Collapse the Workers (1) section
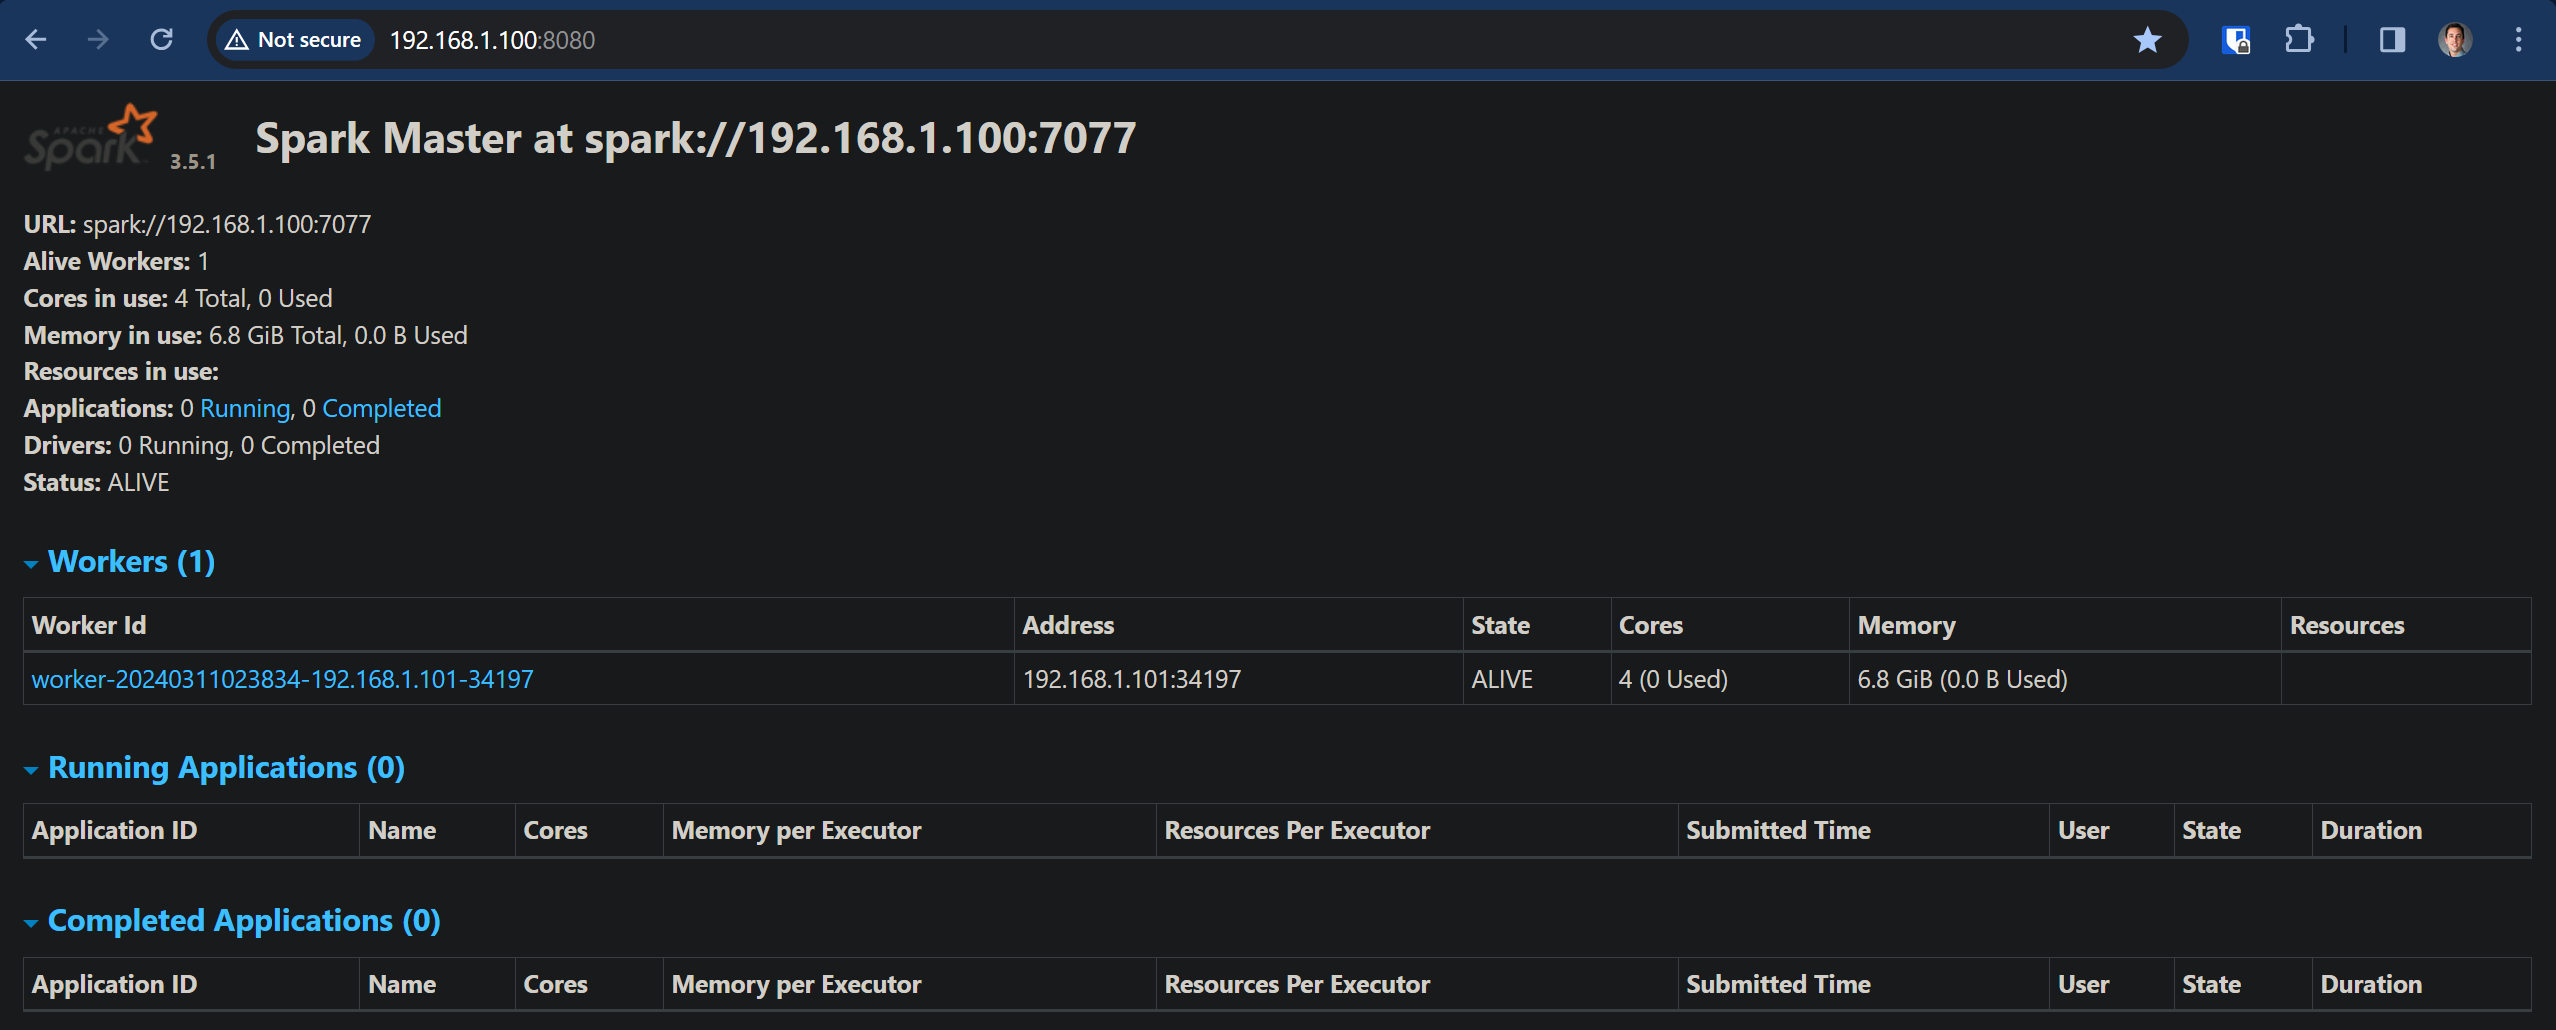2556x1030 pixels. point(120,561)
